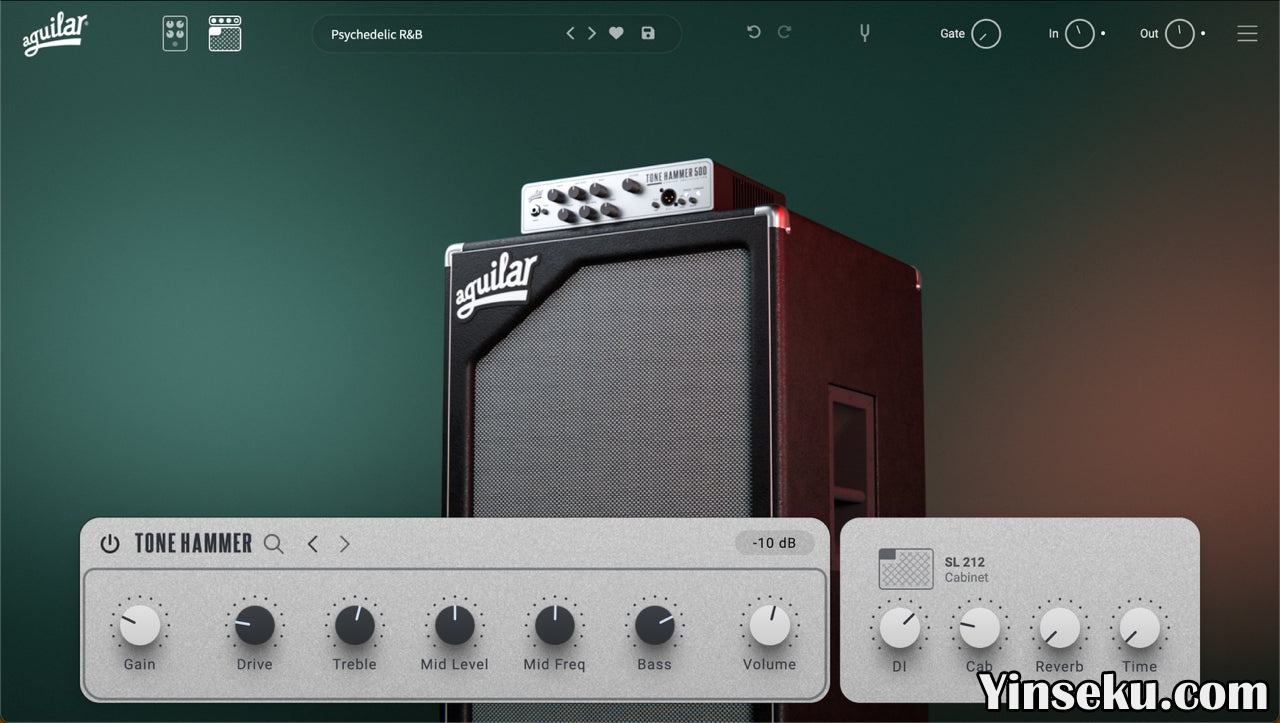Click the redo arrow icon
Screen dimensions: 1280x723
click(784, 33)
